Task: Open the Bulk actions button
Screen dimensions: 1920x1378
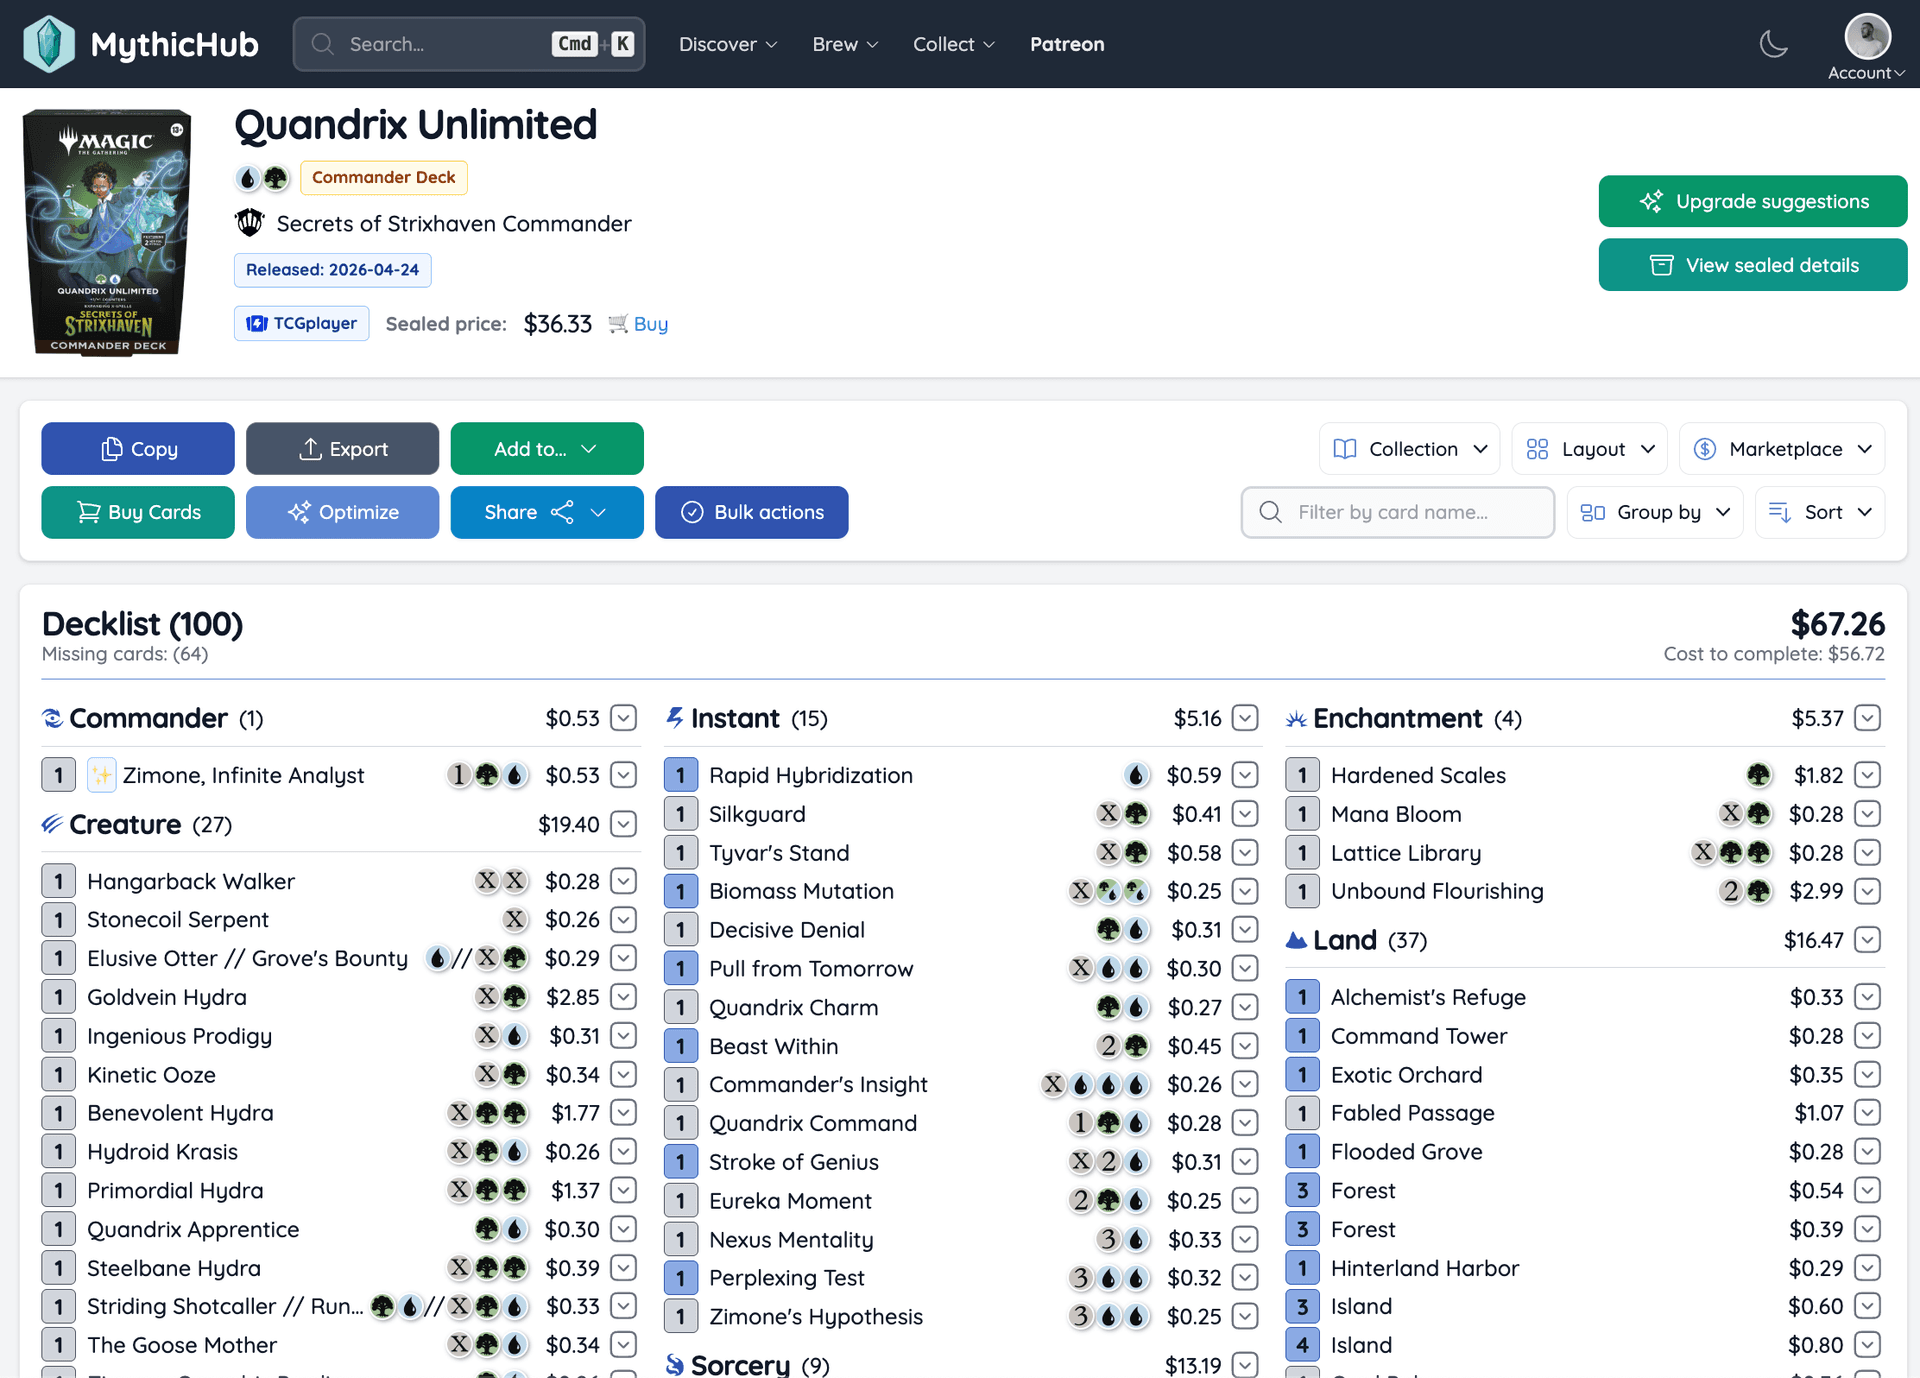Action: coord(752,512)
